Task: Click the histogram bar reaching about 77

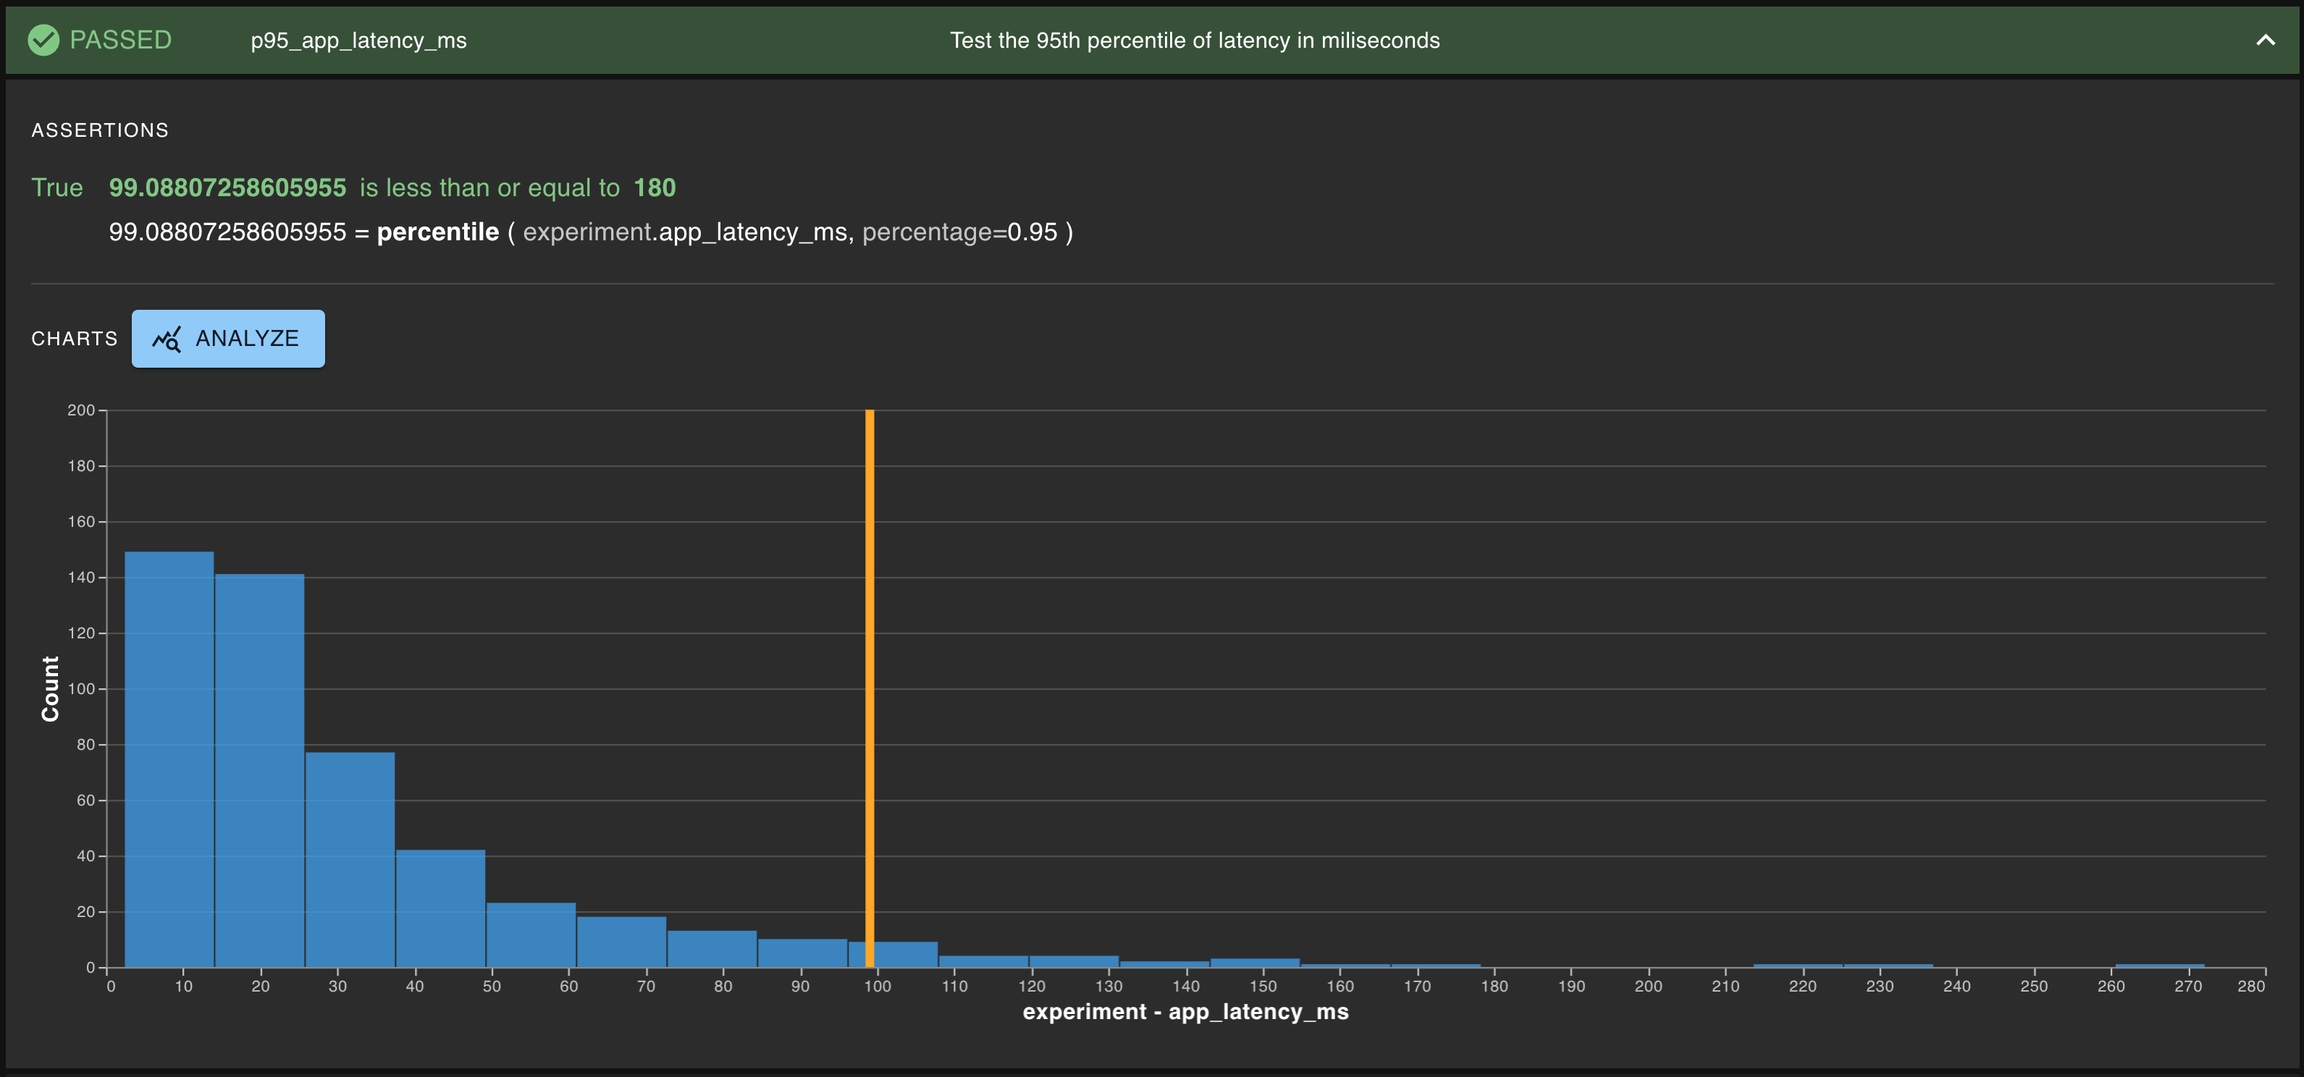Action: [350, 860]
